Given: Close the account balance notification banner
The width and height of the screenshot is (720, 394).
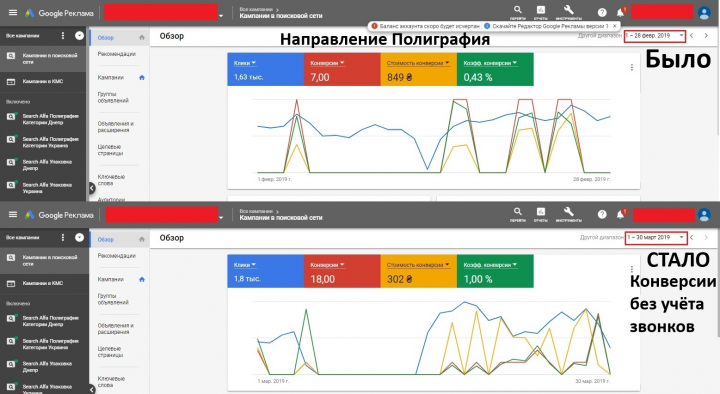Looking at the screenshot, I should 614,26.
